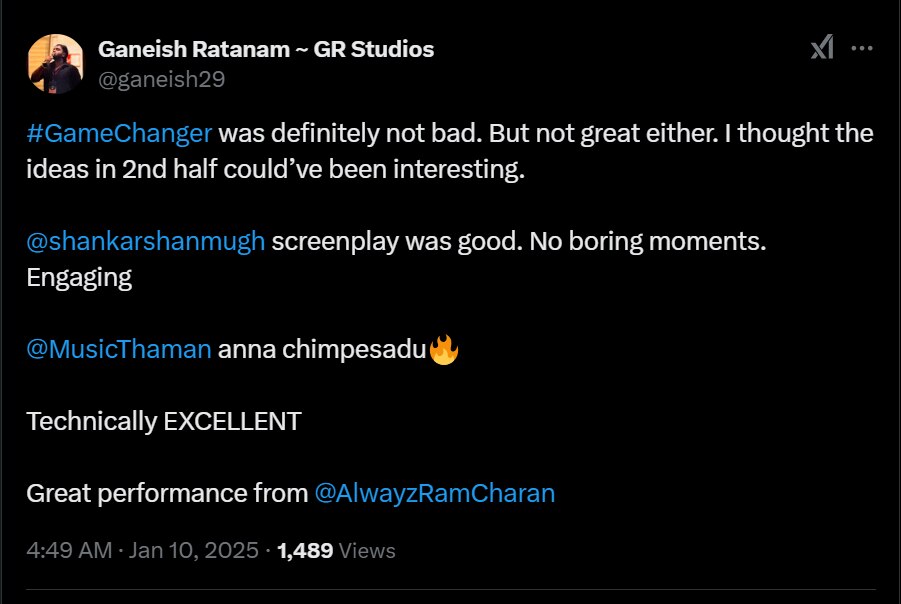Click 'screenplay was good. No boring moments.'
The height and width of the screenshot is (604, 901).
click(518, 241)
